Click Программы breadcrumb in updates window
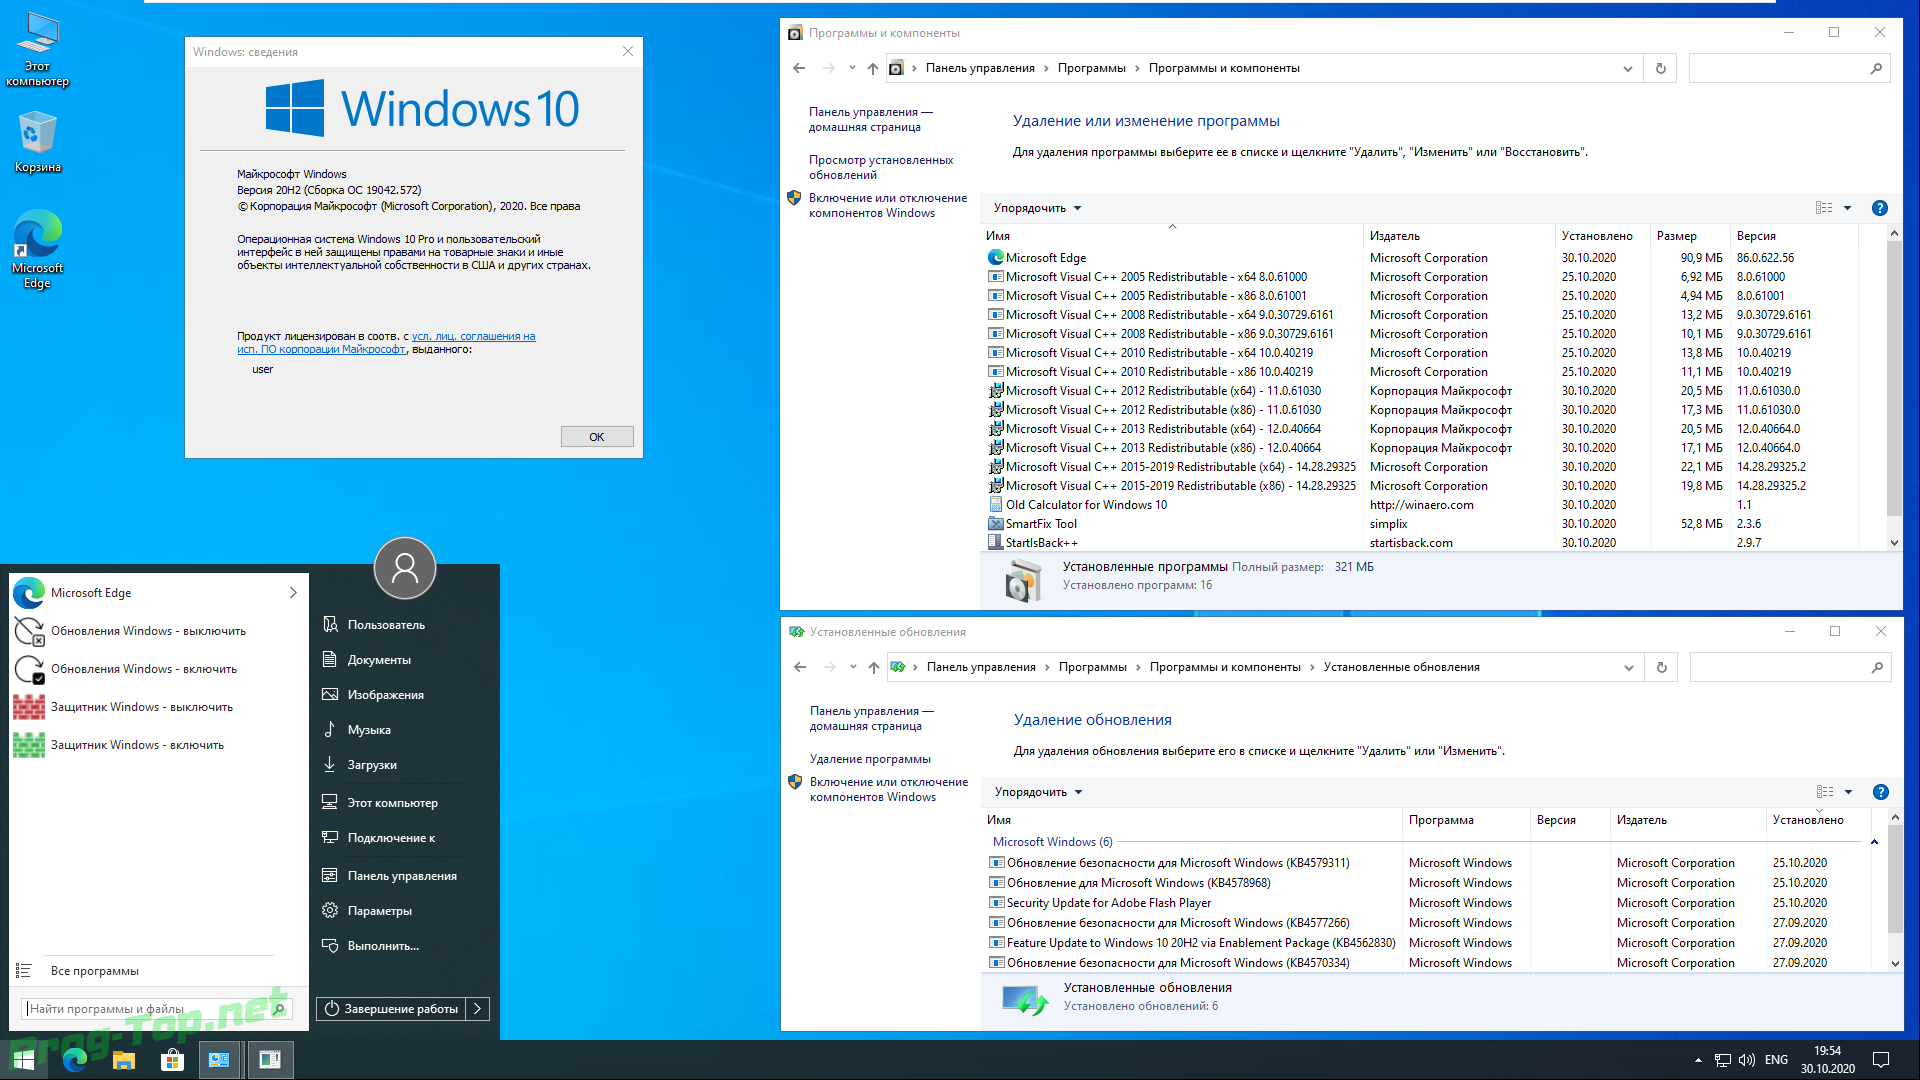The width and height of the screenshot is (1920, 1080). point(1092,667)
